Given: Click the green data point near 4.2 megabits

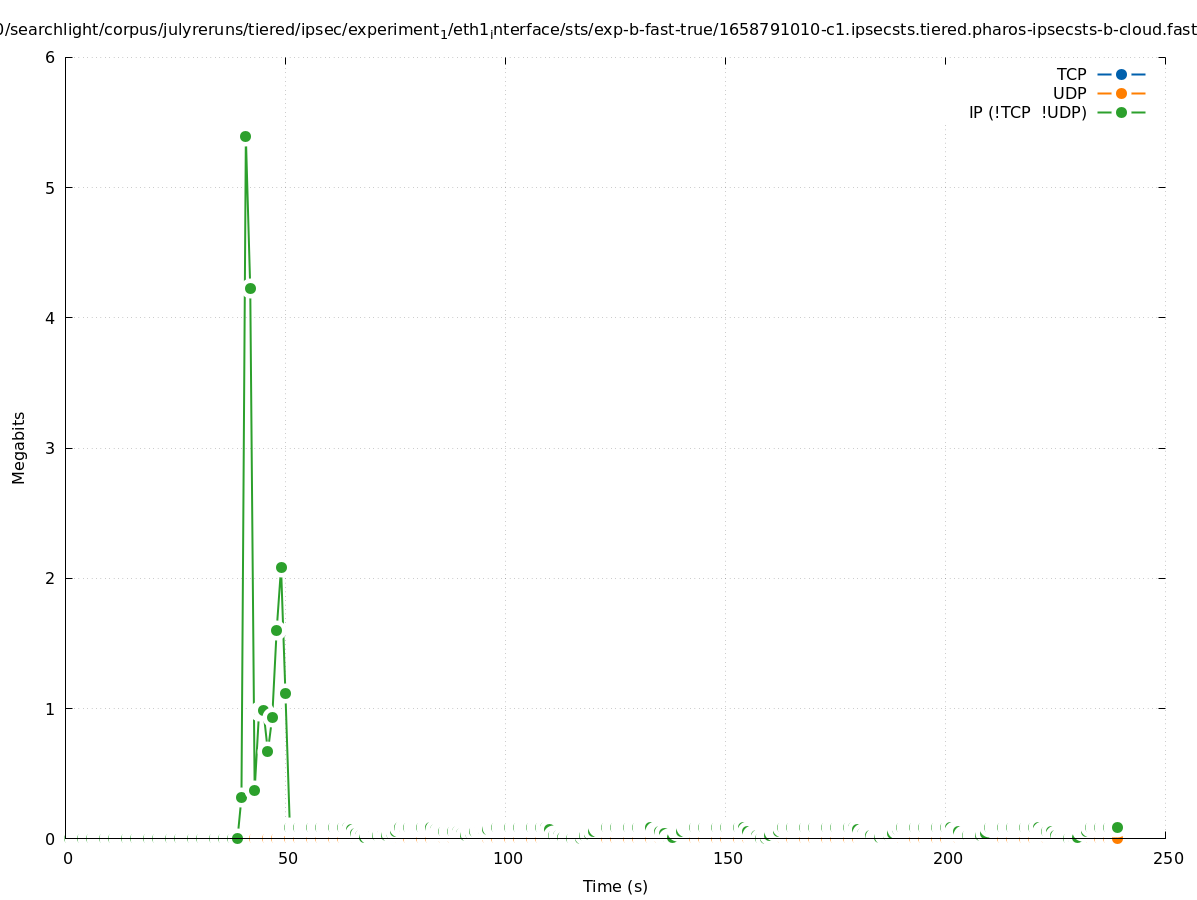Looking at the screenshot, I should (250, 288).
